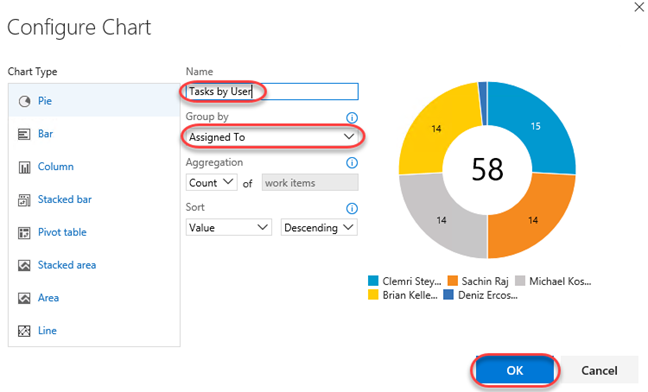Show Group by info tooltip icon
648x392 pixels.
point(352,118)
